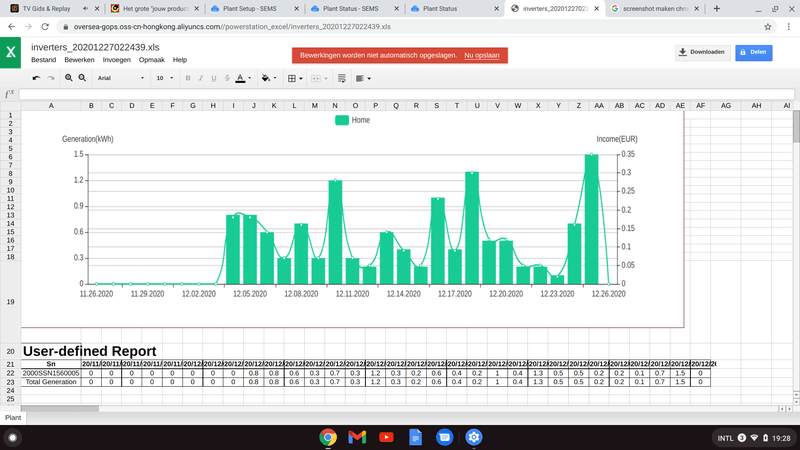Open the Help menu

click(180, 60)
